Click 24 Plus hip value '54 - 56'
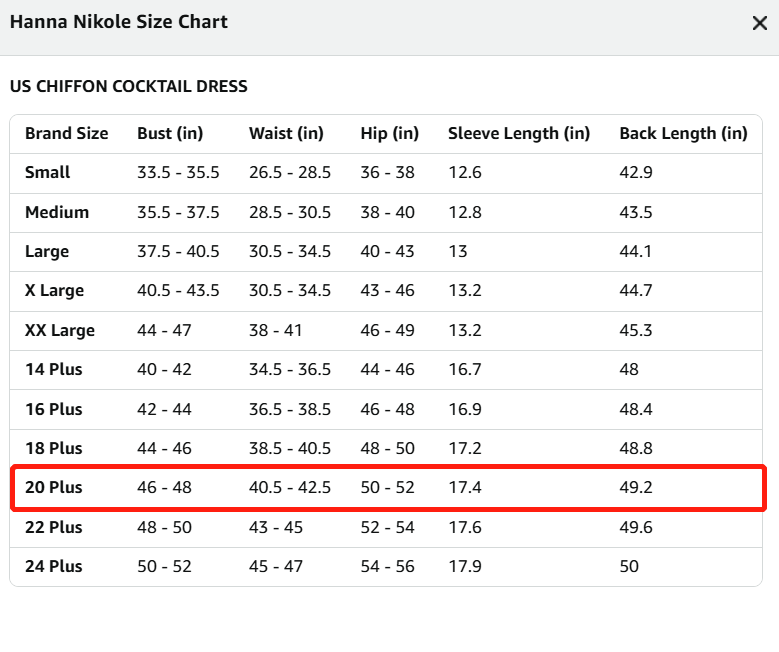This screenshot has height=652, width=779. 388,566
